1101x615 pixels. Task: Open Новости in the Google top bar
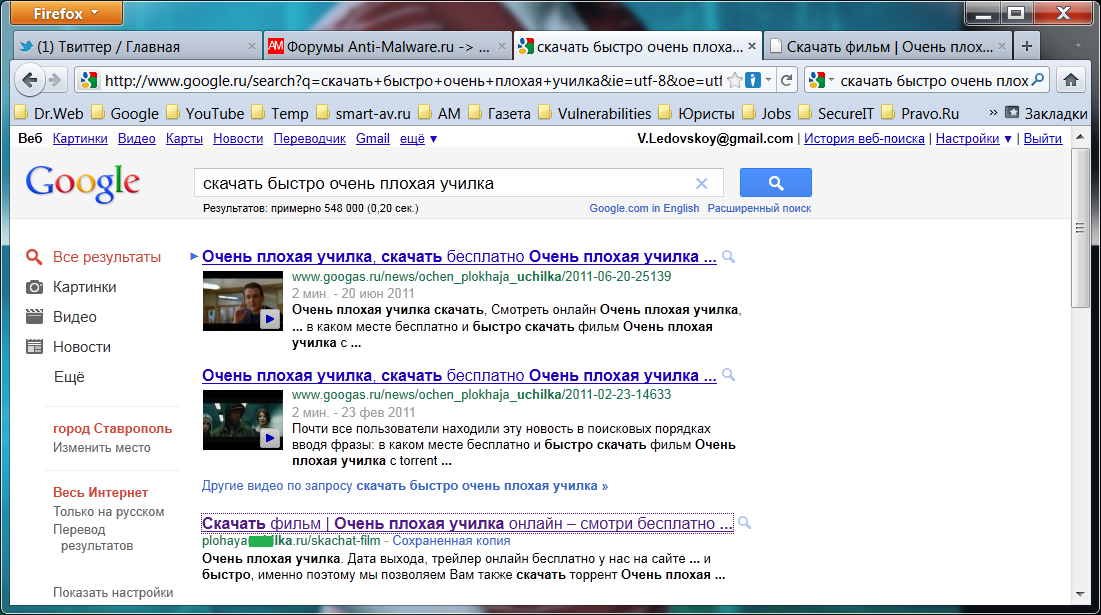coord(238,138)
